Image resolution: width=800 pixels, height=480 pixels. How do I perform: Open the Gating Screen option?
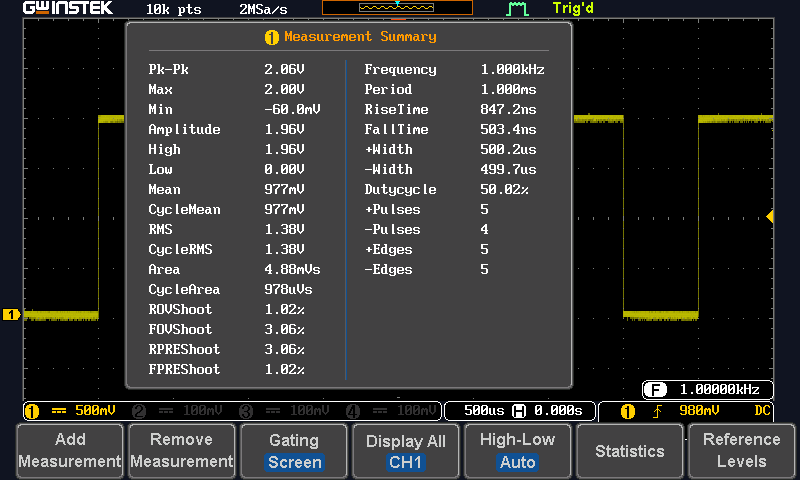[x=294, y=451]
